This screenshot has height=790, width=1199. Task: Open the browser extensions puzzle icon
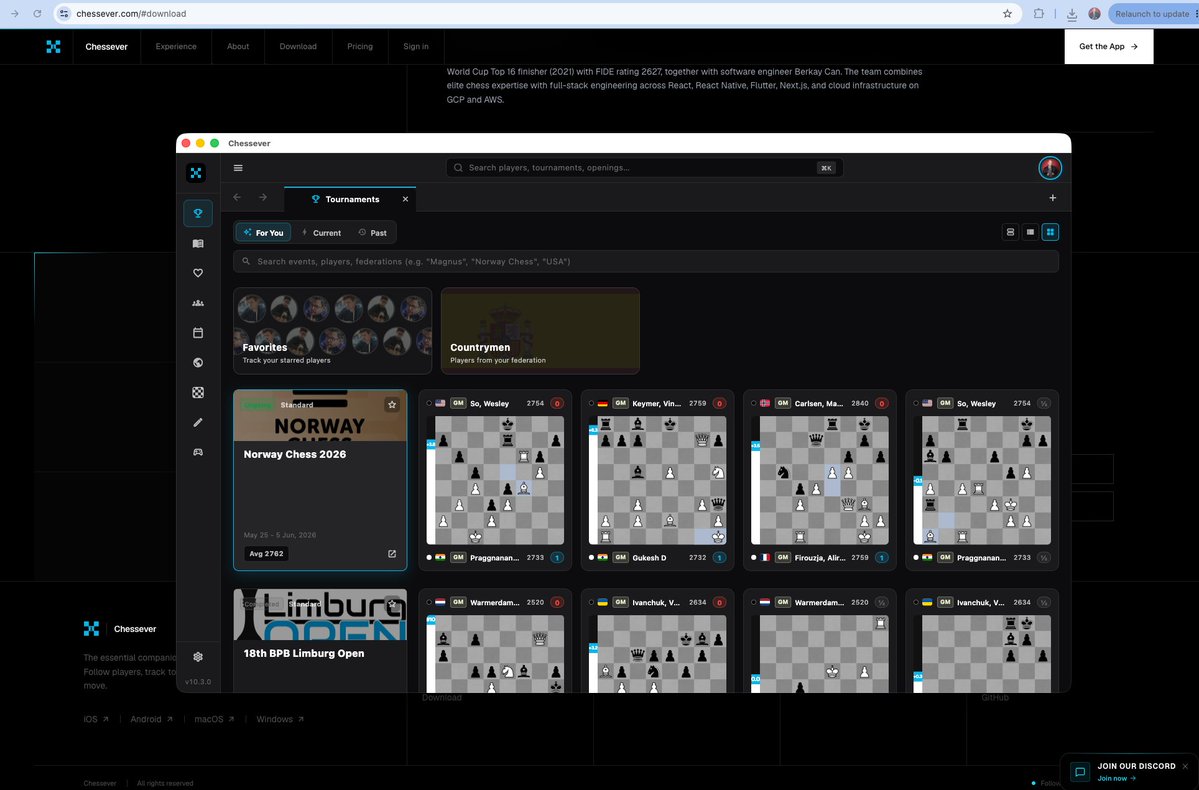tap(1038, 14)
